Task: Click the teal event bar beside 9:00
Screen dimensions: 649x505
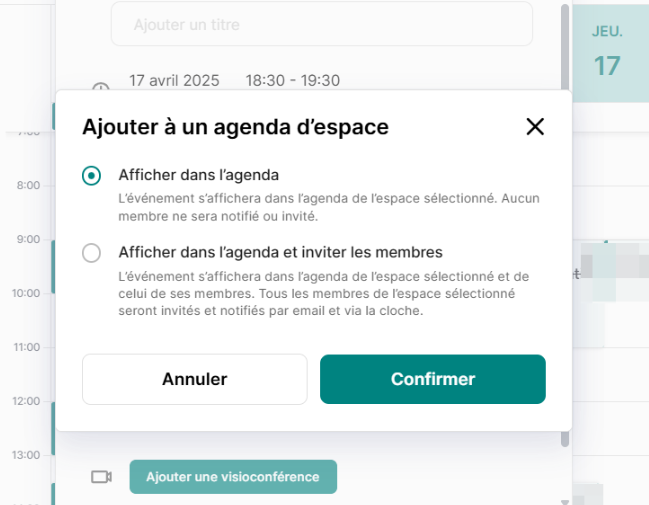Action: tap(53, 267)
